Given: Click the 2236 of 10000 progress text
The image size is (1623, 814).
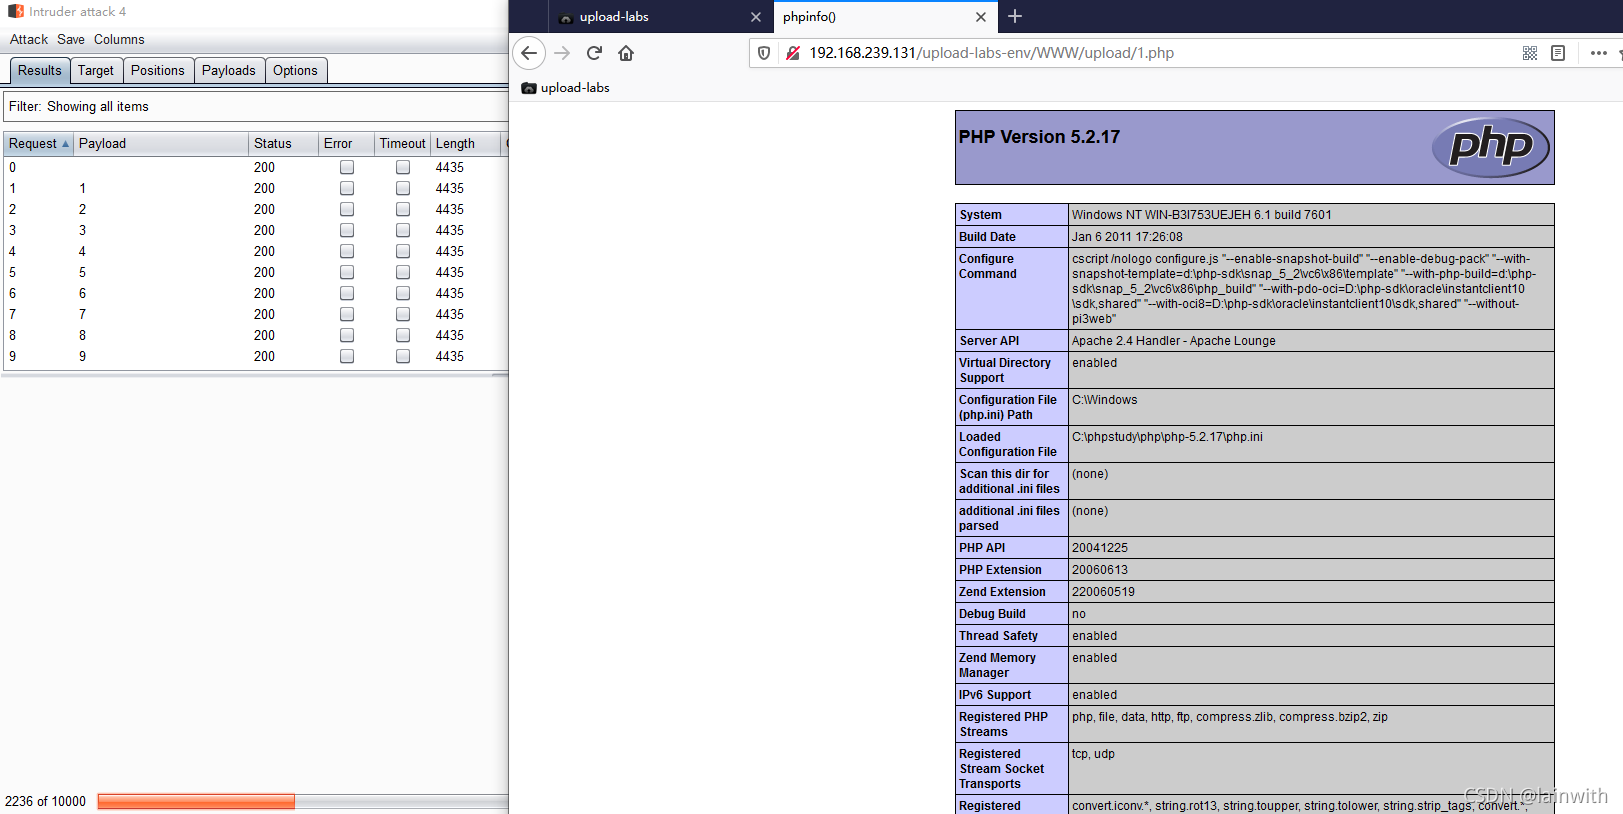Looking at the screenshot, I should 45,802.
